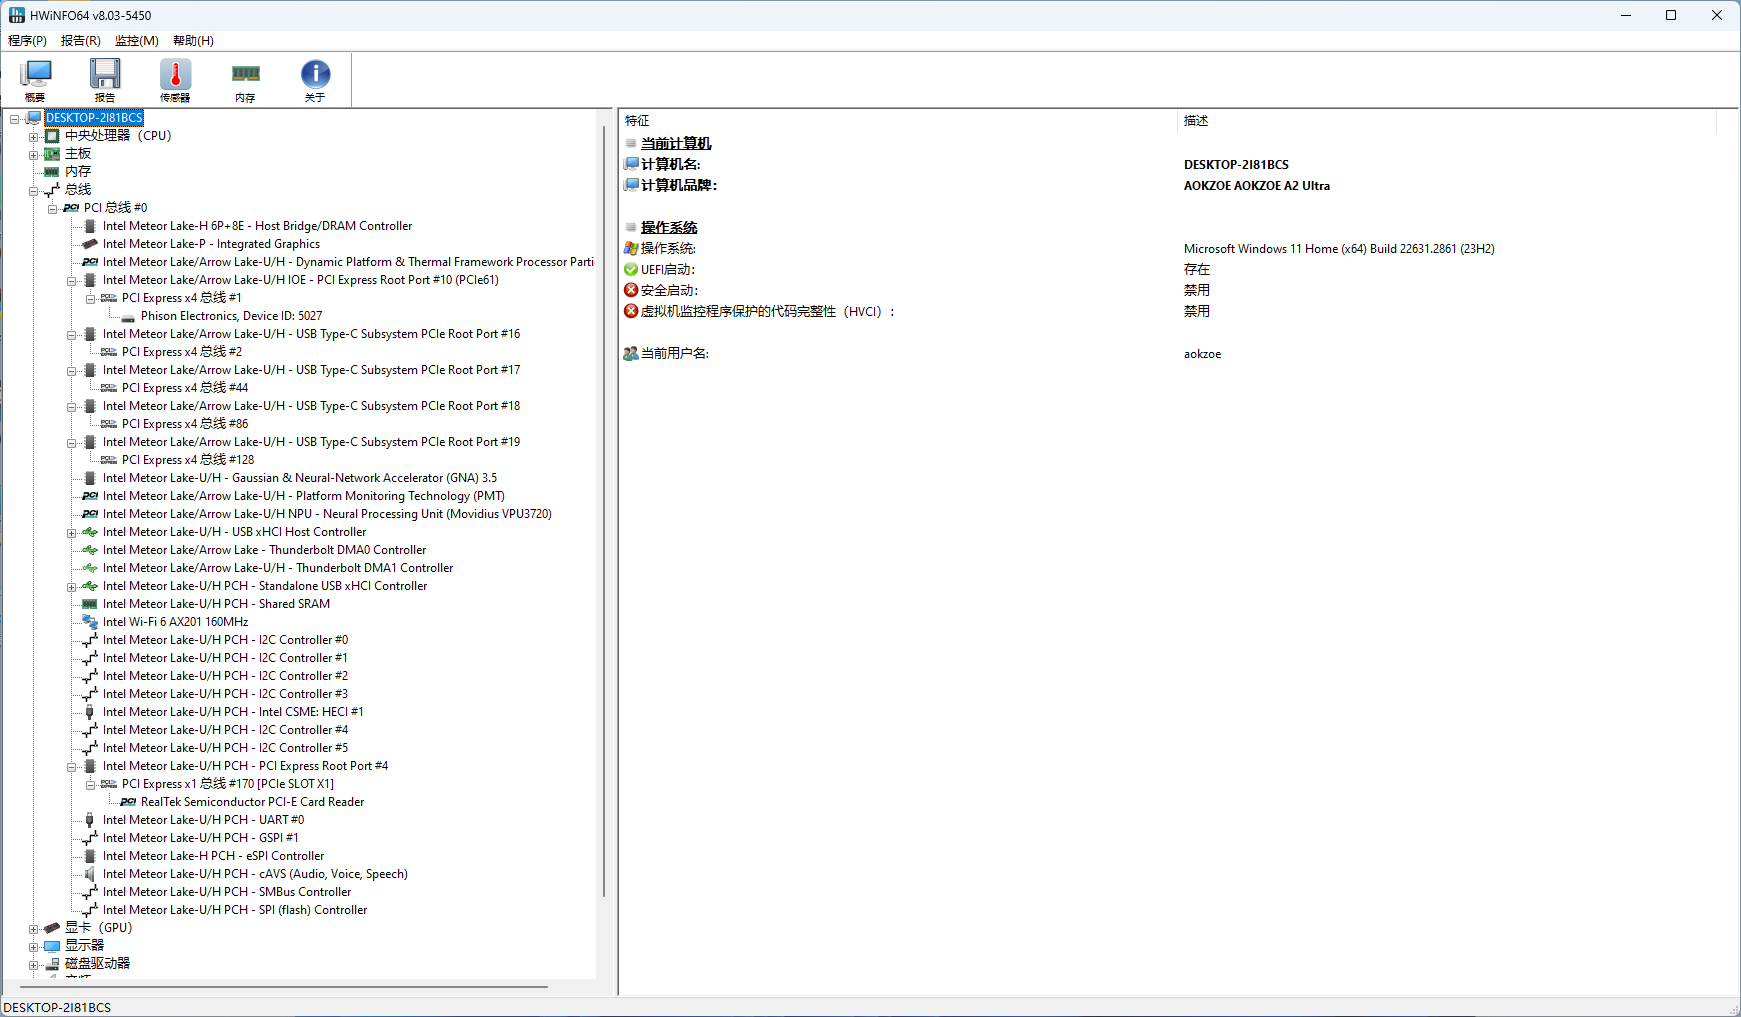The height and width of the screenshot is (1017, 1741).
Task: Click the aokzoe username value
Action: click(1202, 354)
